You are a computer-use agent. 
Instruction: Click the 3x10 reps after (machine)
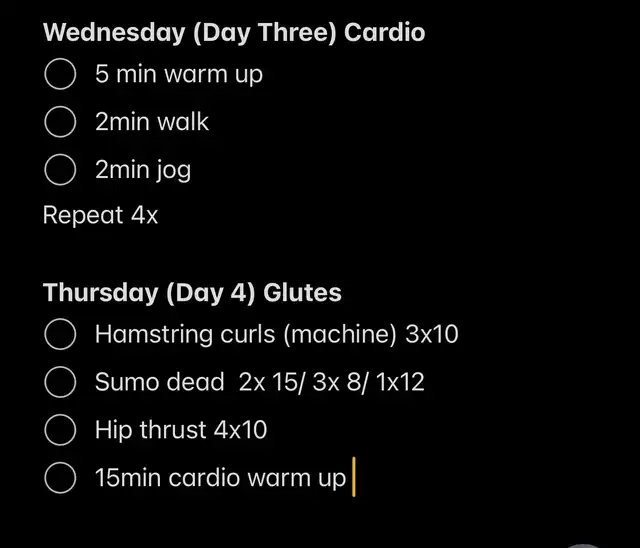[432, 334]
